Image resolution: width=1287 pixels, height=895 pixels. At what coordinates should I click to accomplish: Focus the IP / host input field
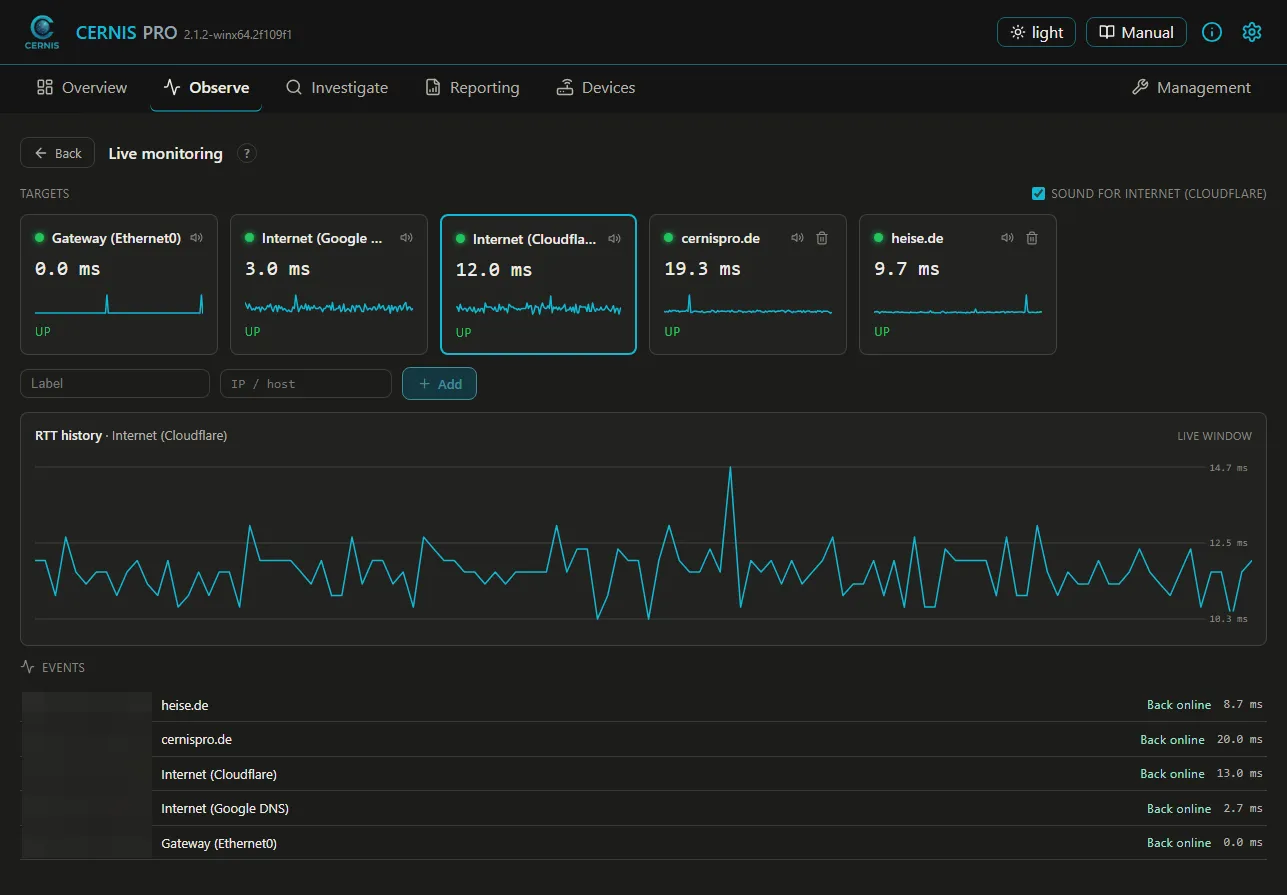click(306, 384)
